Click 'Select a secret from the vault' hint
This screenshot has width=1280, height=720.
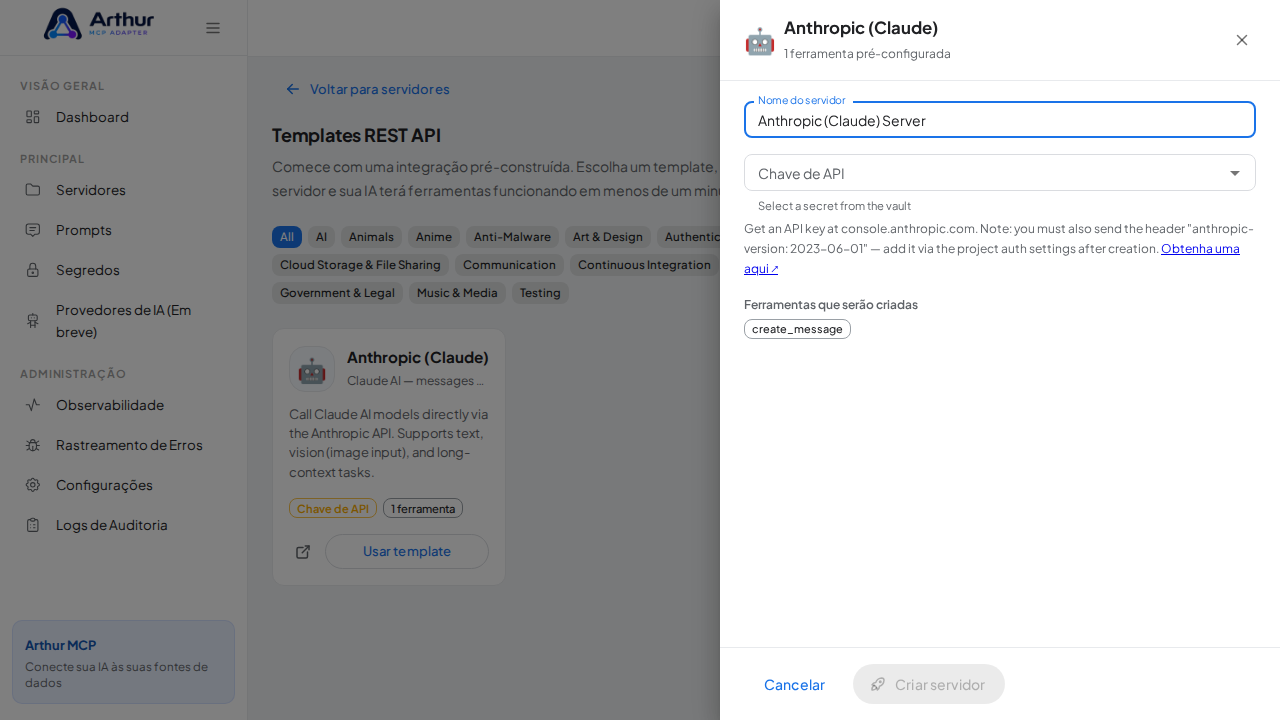834,206
